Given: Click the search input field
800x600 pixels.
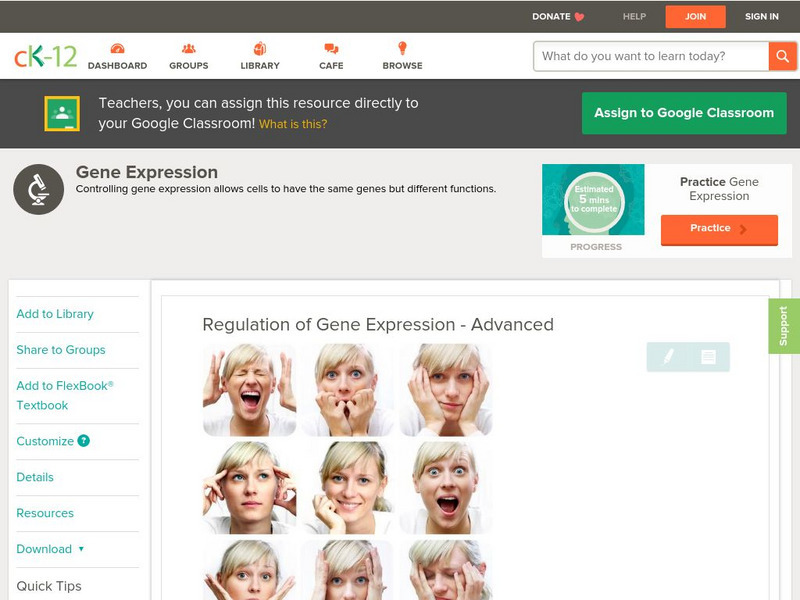Looking at the screenshot, I should click(x=645, y=56).
